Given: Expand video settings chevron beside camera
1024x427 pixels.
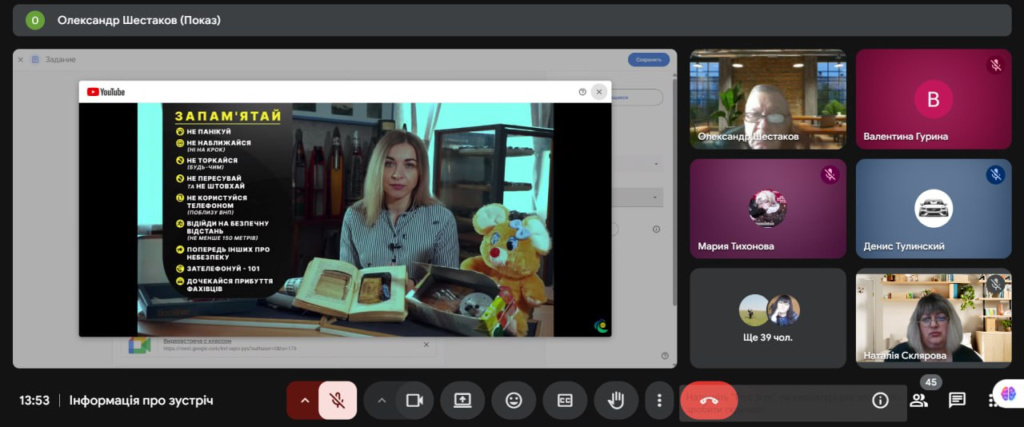Looking at the screenshot, I should pos(381,400).
